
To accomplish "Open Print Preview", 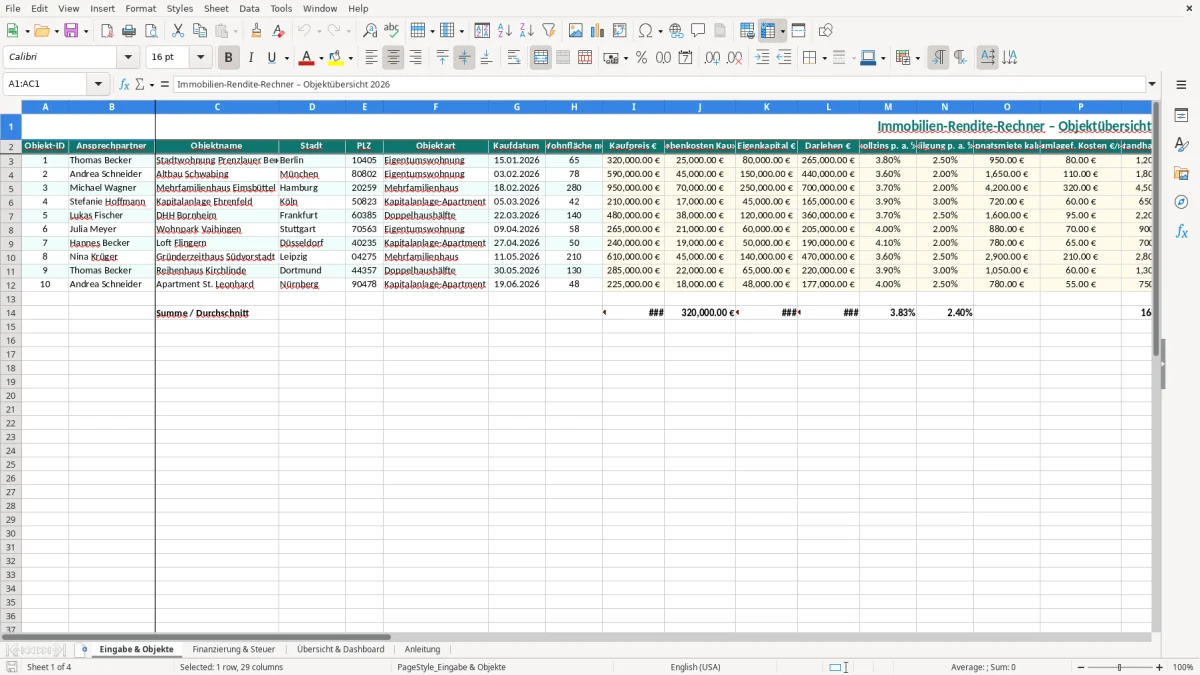I will pos(151,31).
